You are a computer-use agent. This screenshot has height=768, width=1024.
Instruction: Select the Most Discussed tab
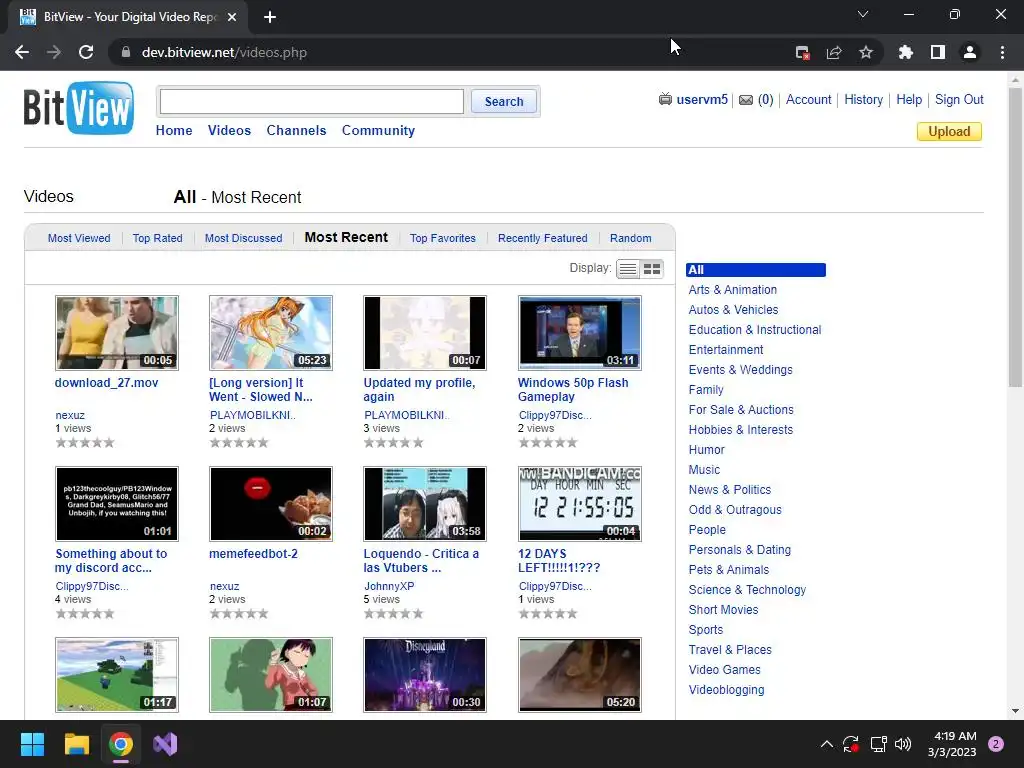(x=244, y=238)
